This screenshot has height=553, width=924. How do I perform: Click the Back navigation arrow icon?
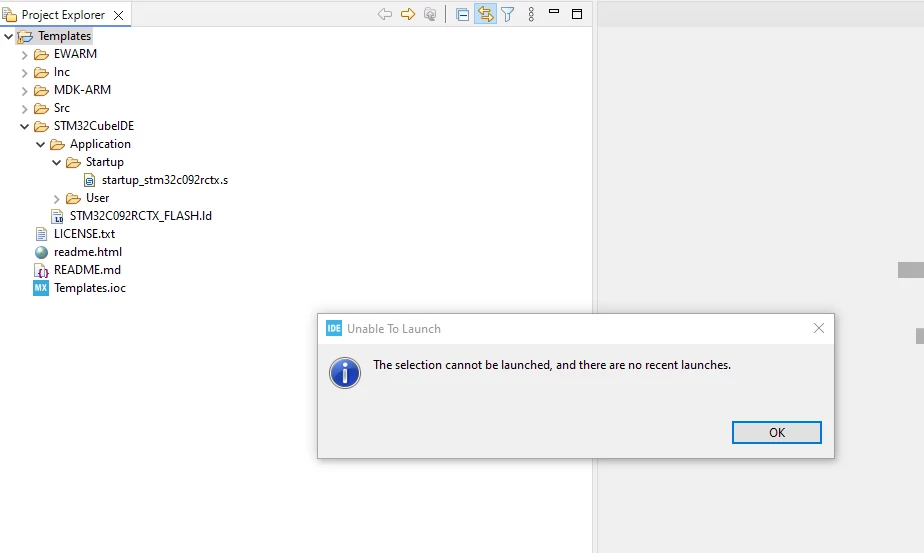pyautogui.click(x=385, y=14)
